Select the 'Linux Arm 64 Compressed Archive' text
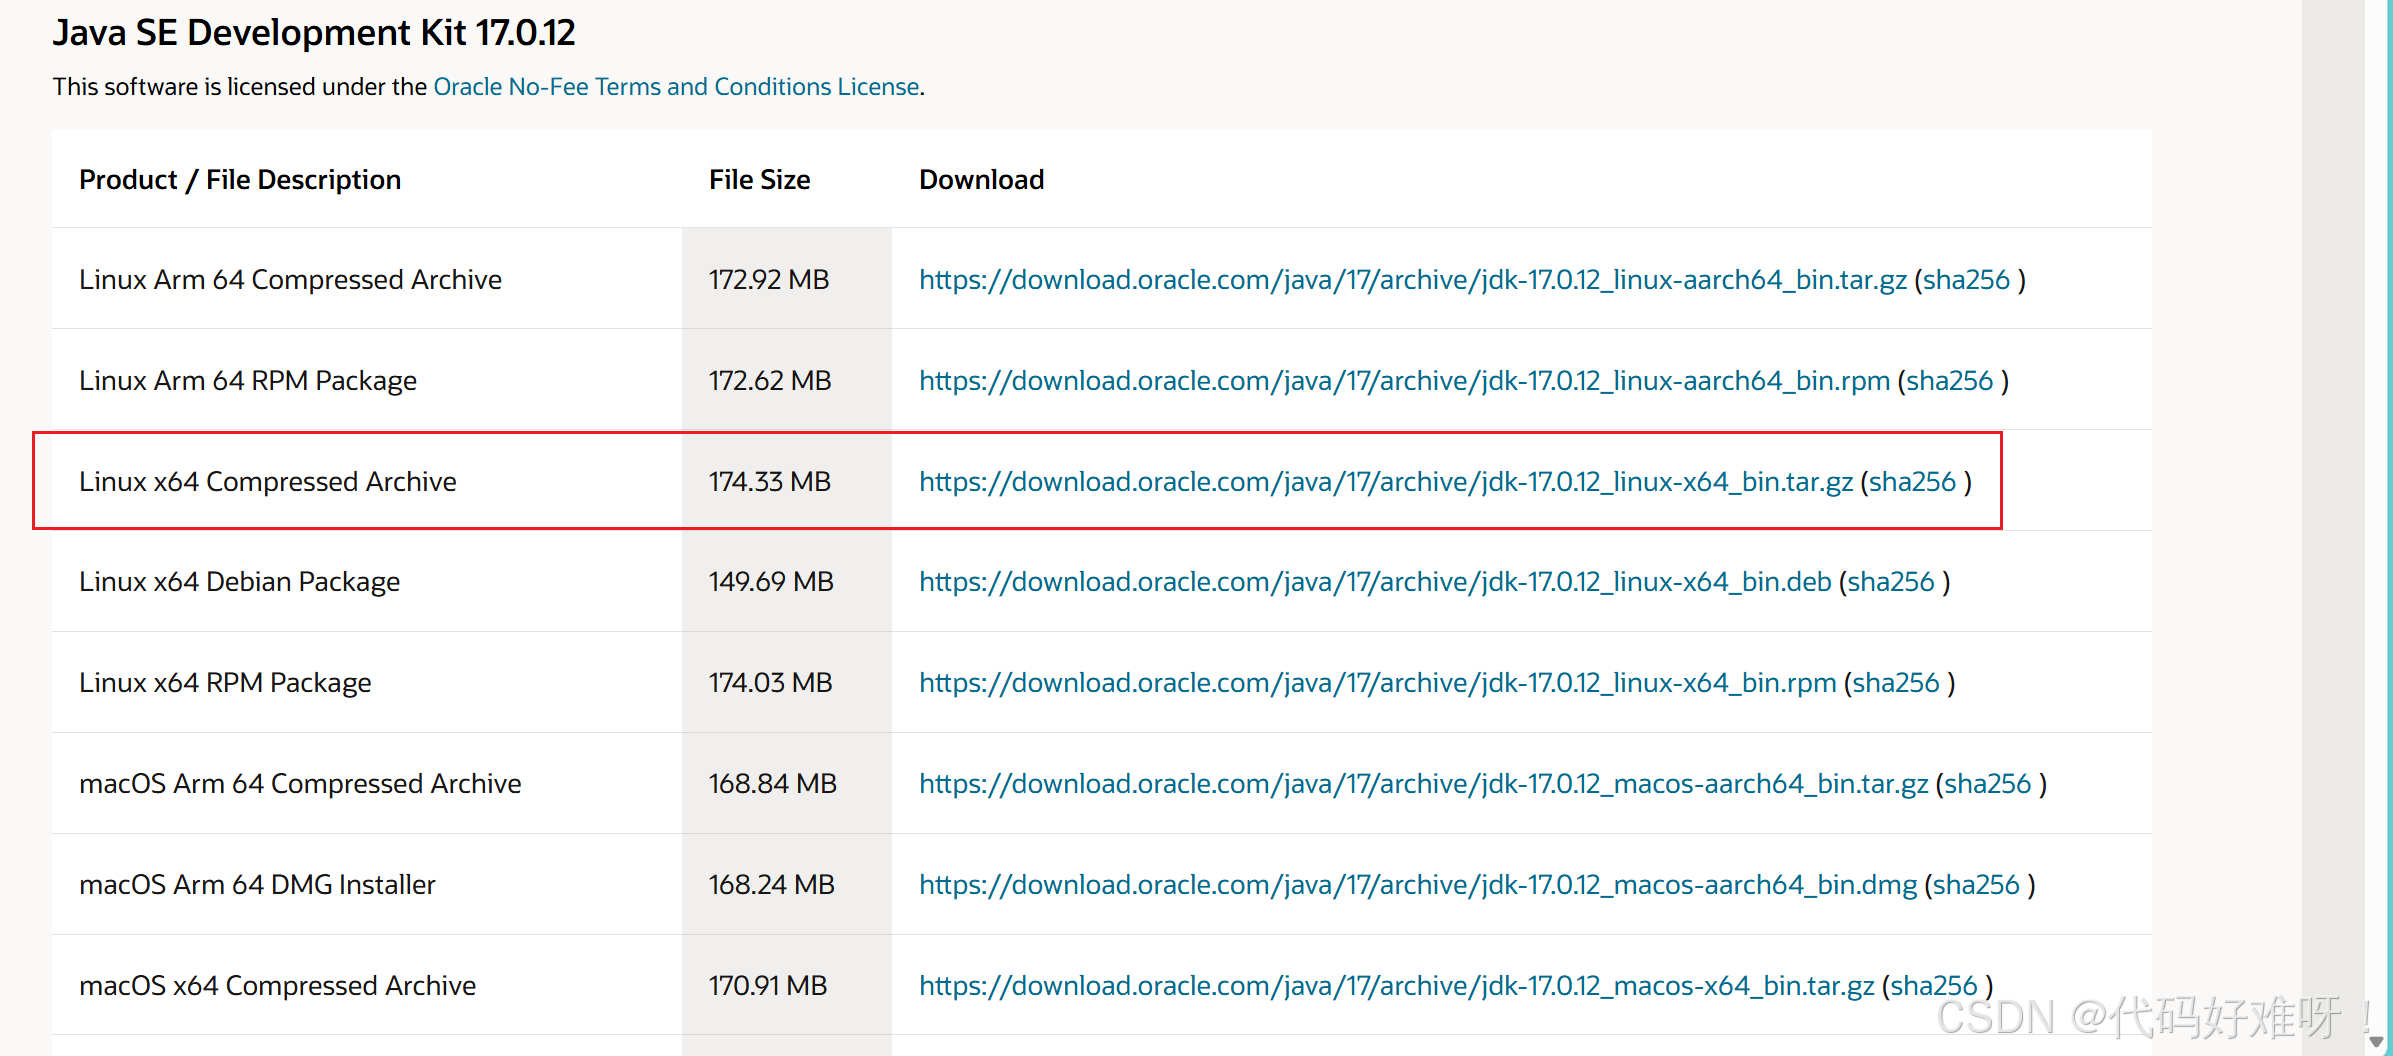 click(x=290, y=280)
